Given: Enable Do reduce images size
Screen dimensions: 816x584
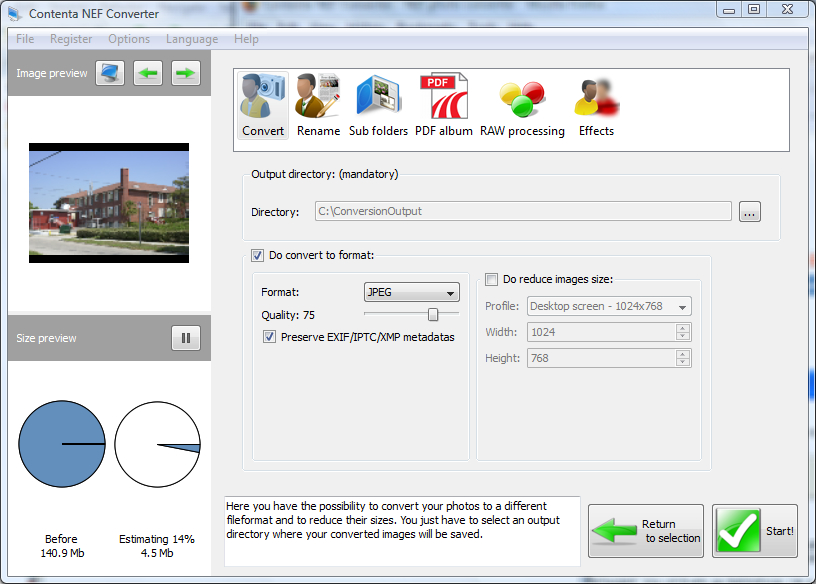Looking at the screenshot, I should click(491, 280).
